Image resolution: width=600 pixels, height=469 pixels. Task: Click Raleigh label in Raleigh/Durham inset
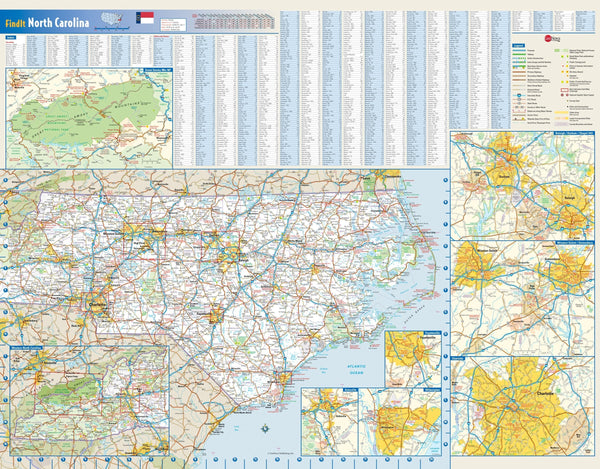point(569,198)
